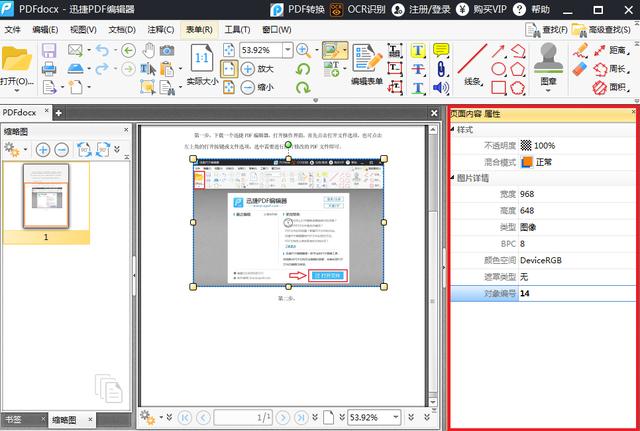Open the 文件 menu

click(13, 30)
